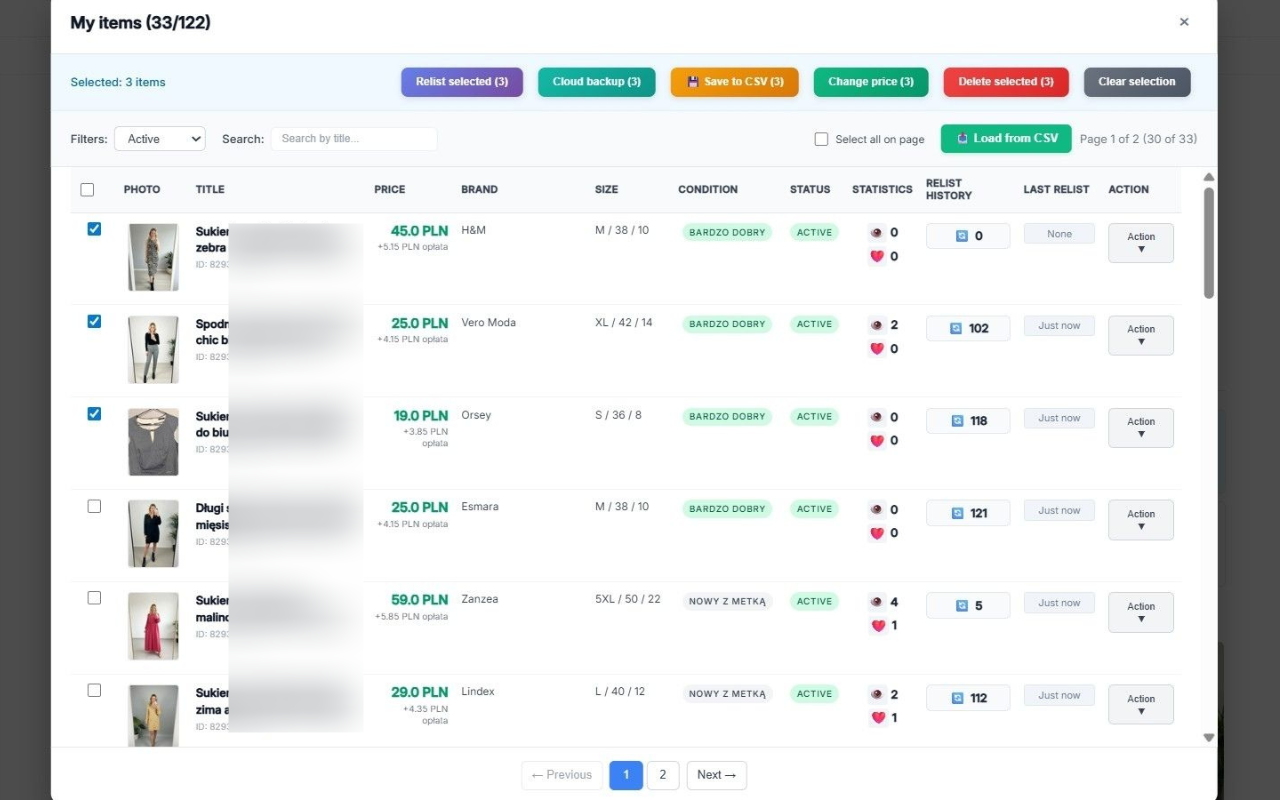Check the Esmara item checkbox
The image size is (1280, 800).
coord(94,506)
